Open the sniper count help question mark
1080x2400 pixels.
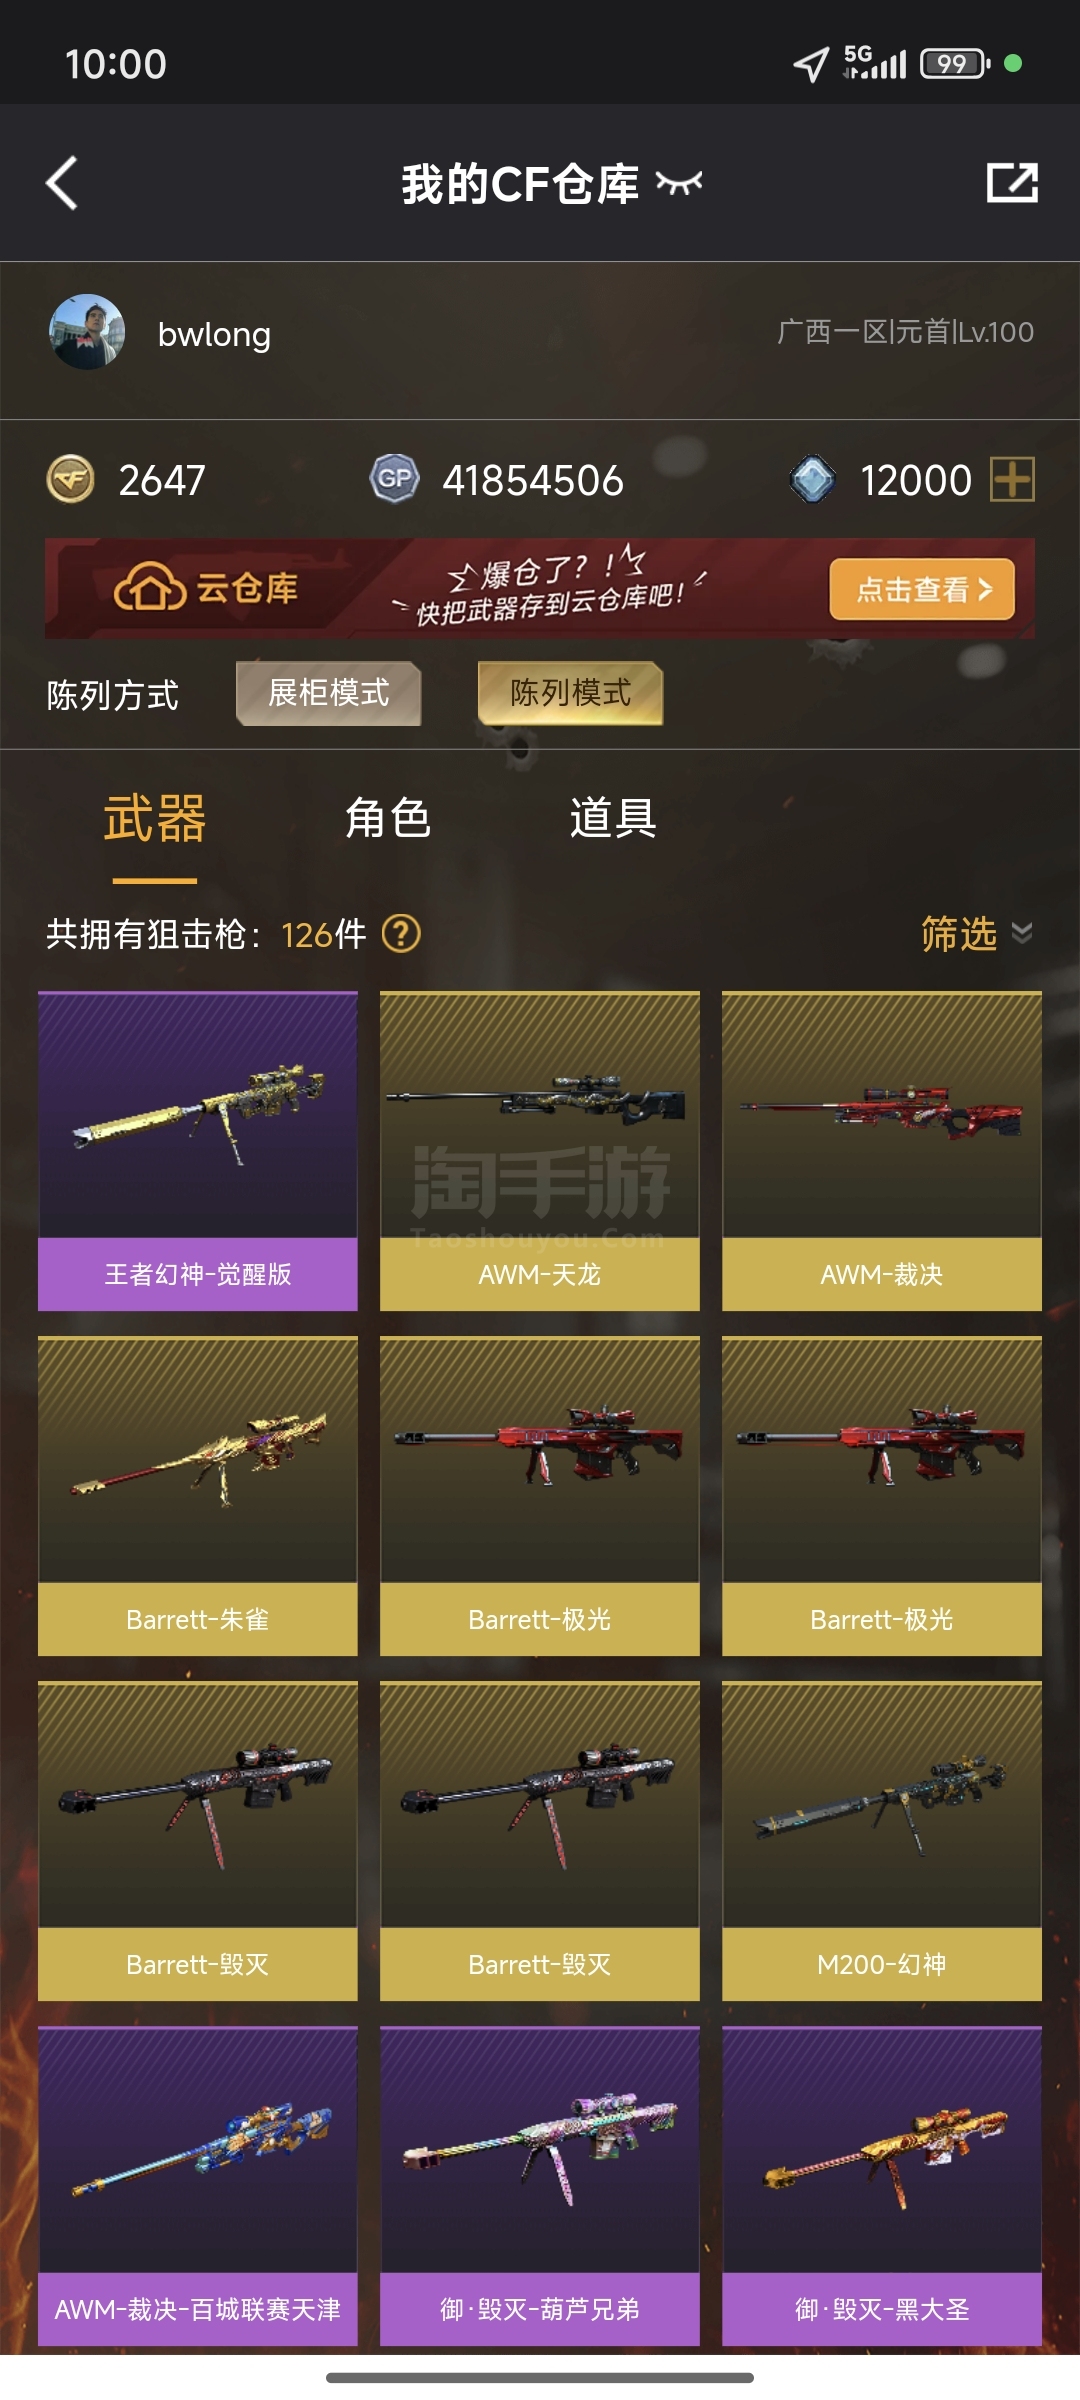coord(402,934)
